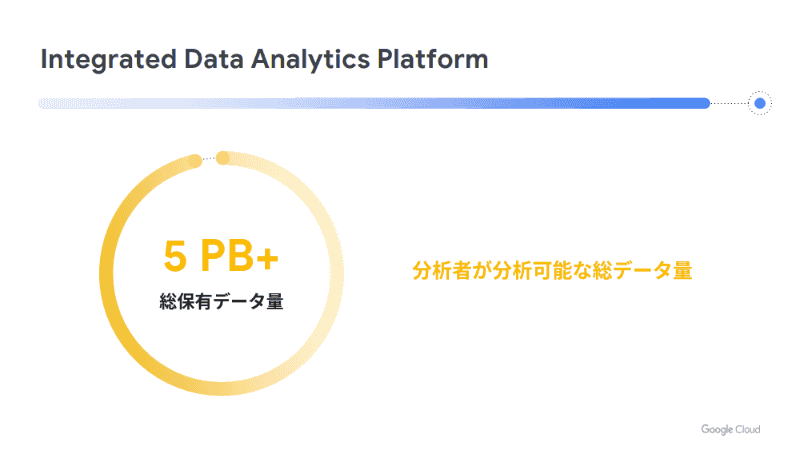Viewport: 800px width, 450px height.
Task: Click the orange 分析者が分析可能な総データ量 text
Action: tap(552, 271)
